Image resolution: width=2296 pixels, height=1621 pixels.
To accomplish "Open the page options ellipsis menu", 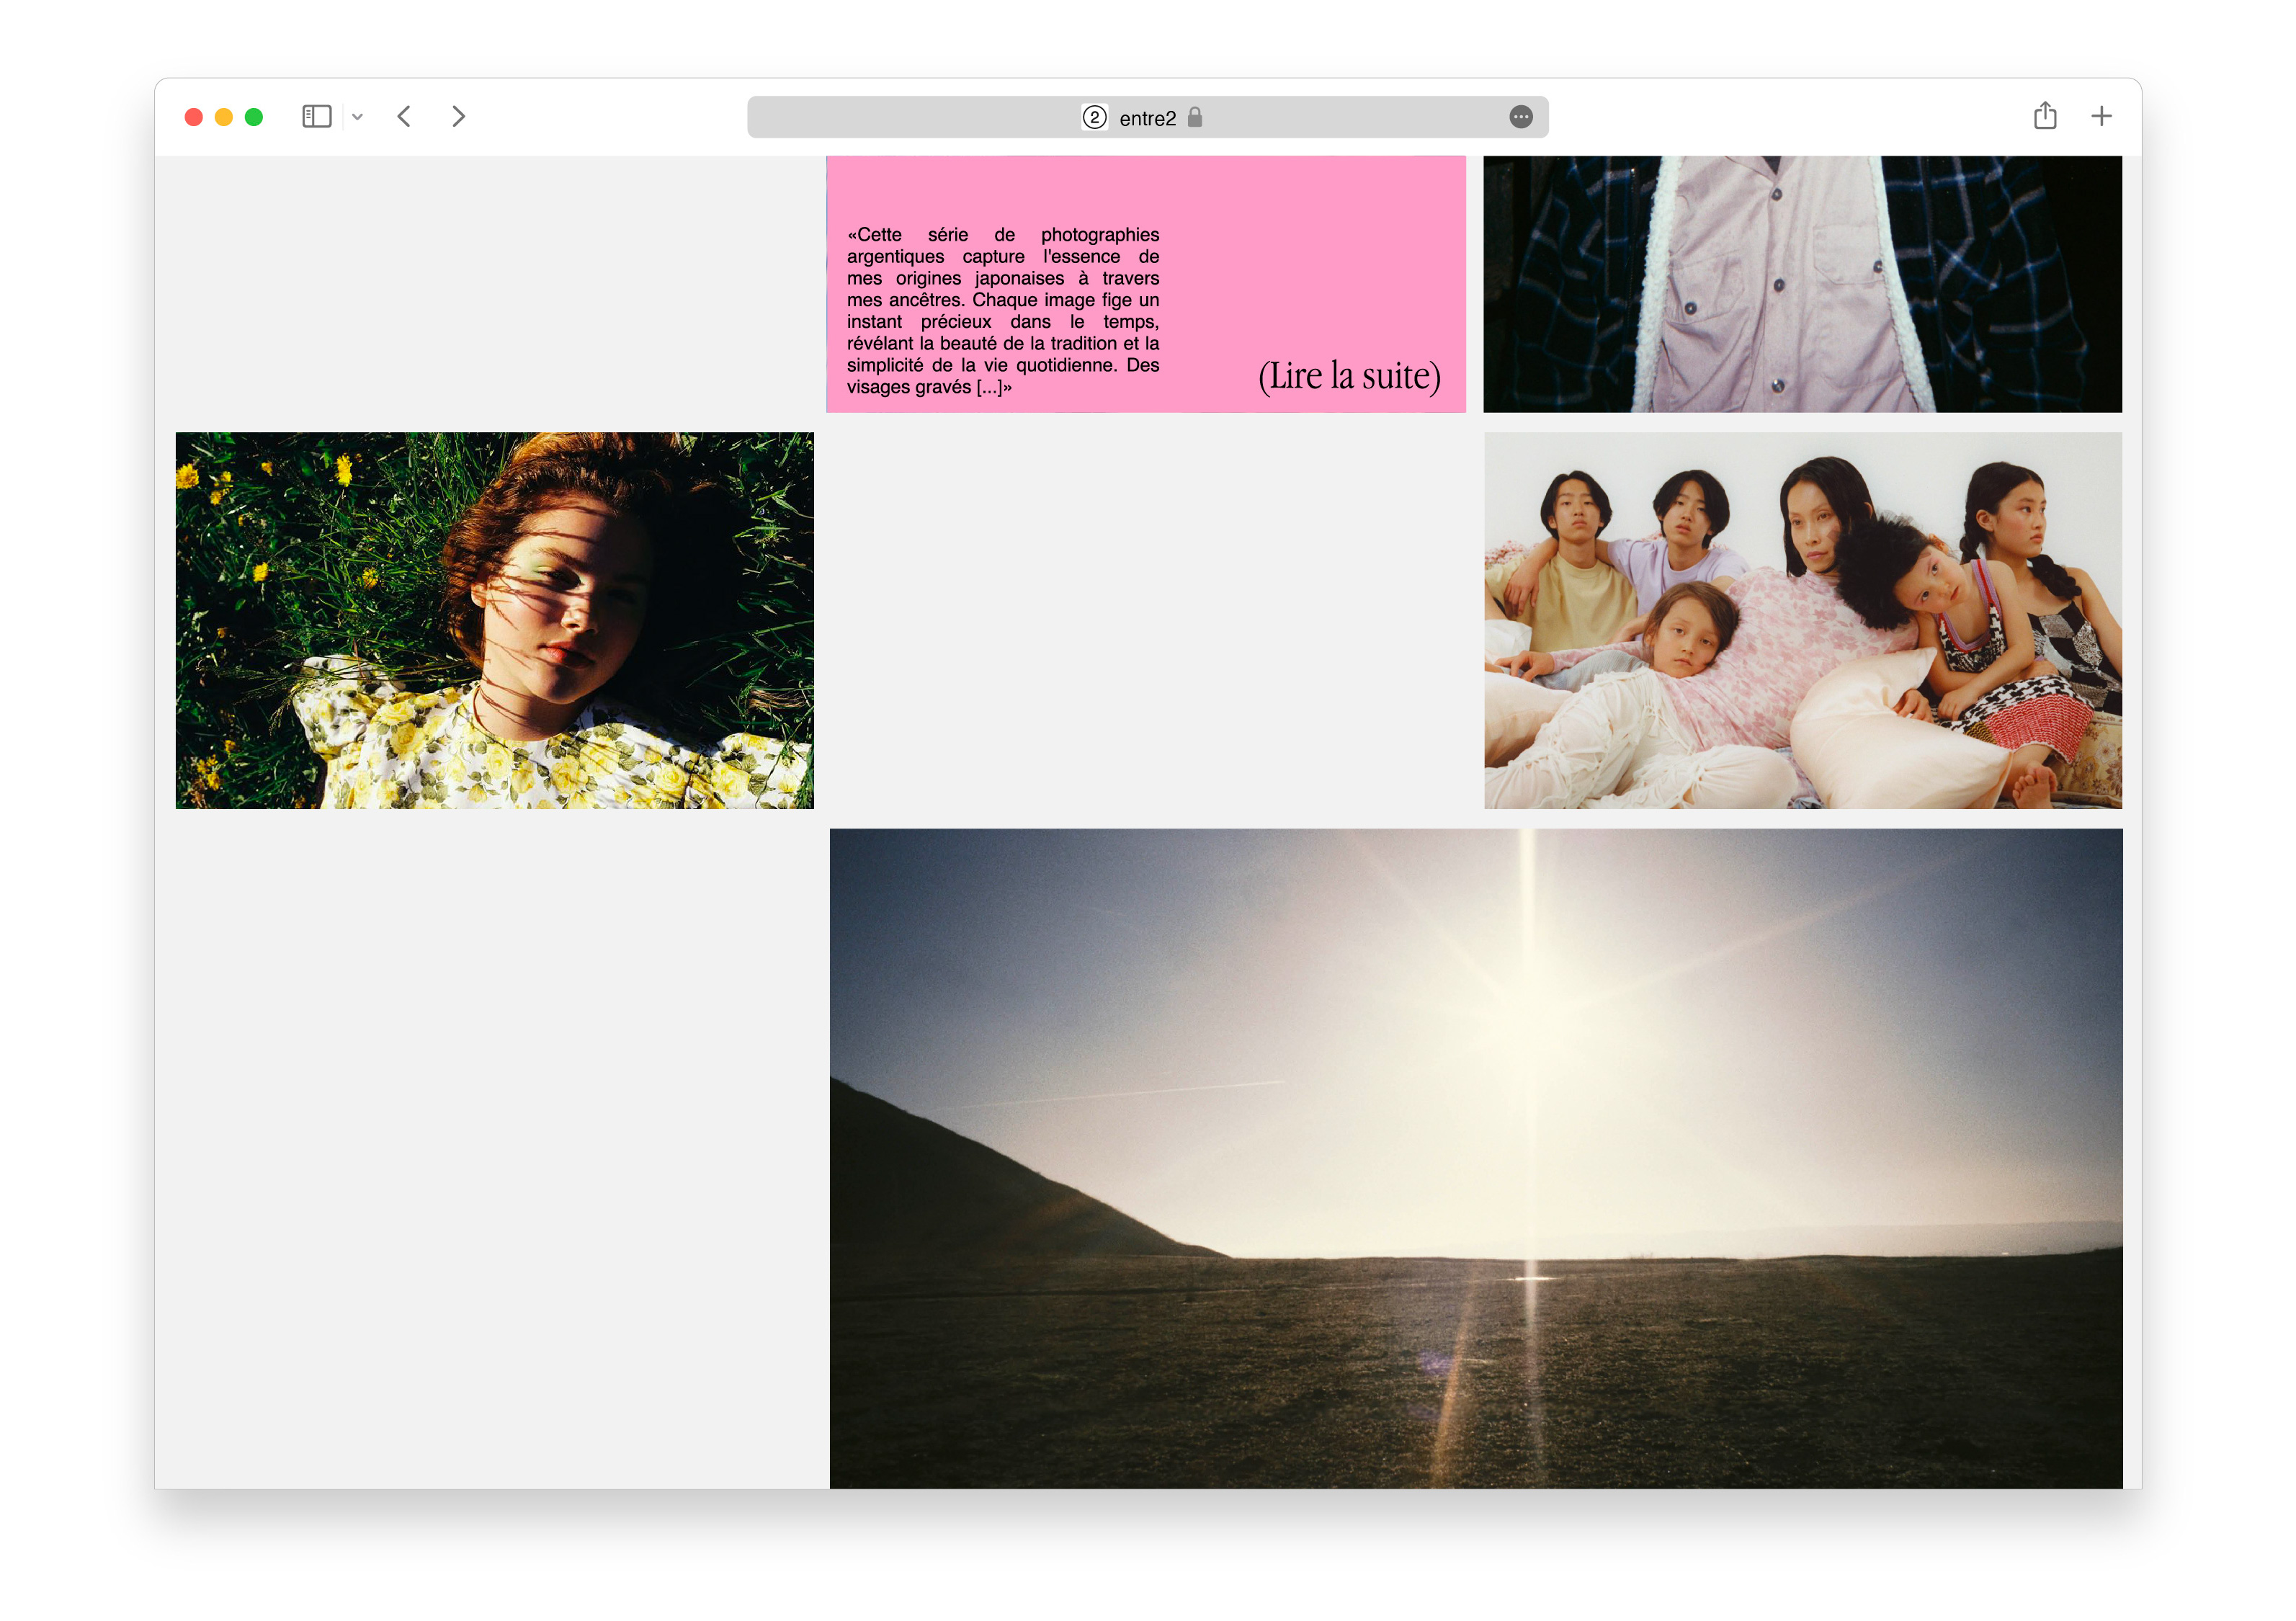I will click(1520, 117).
